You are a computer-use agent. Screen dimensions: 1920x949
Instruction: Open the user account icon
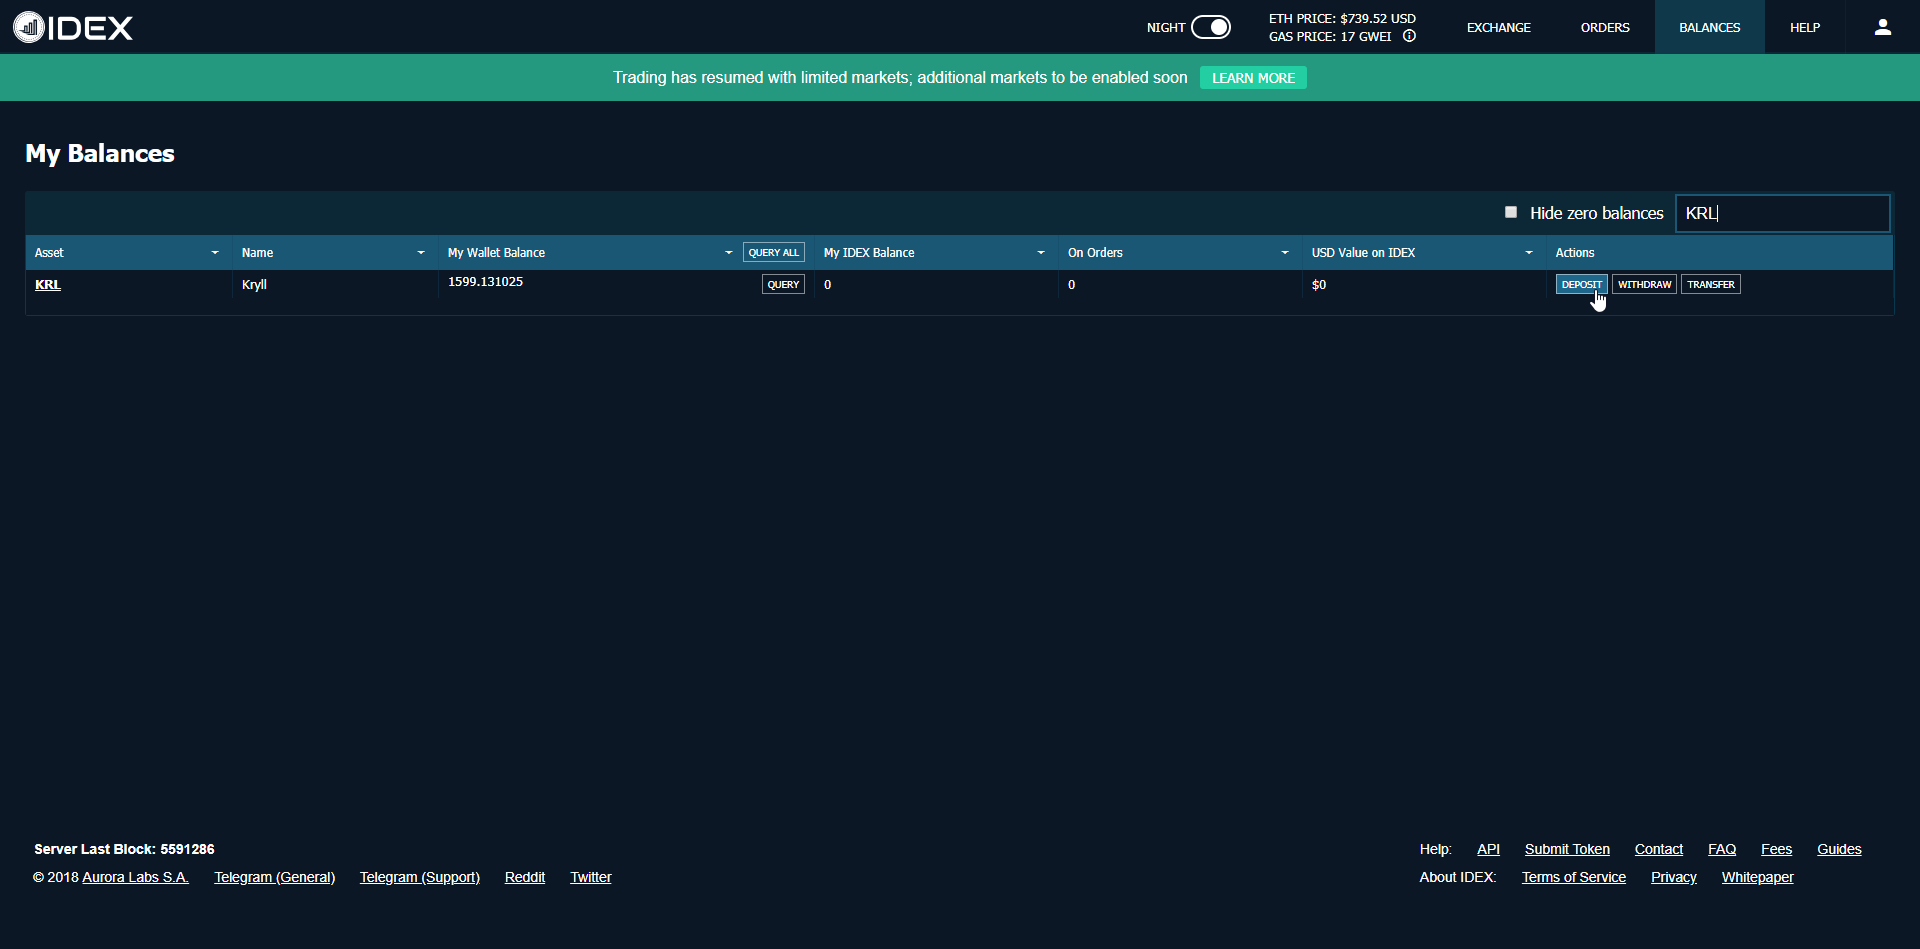click(1882, 27)
